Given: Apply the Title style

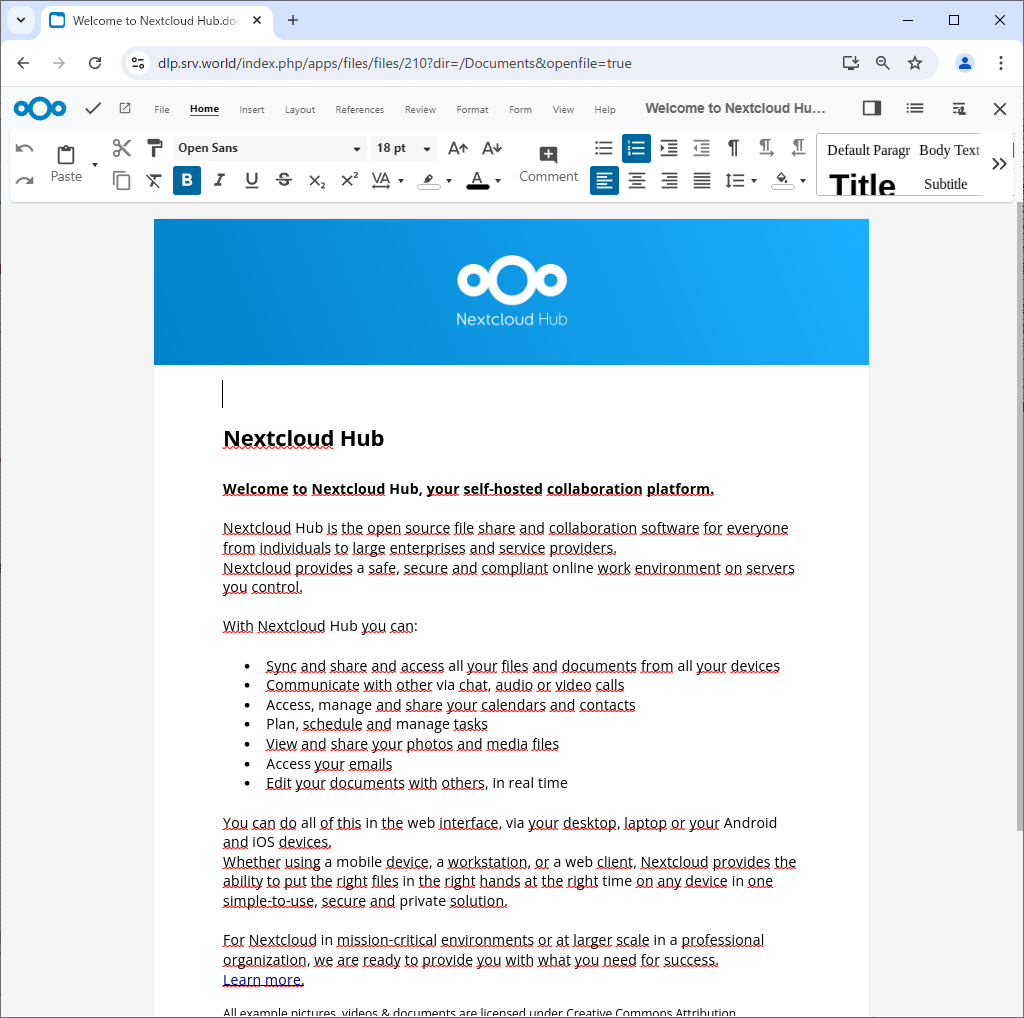Looking at the screenshot, I should point(862,184).
